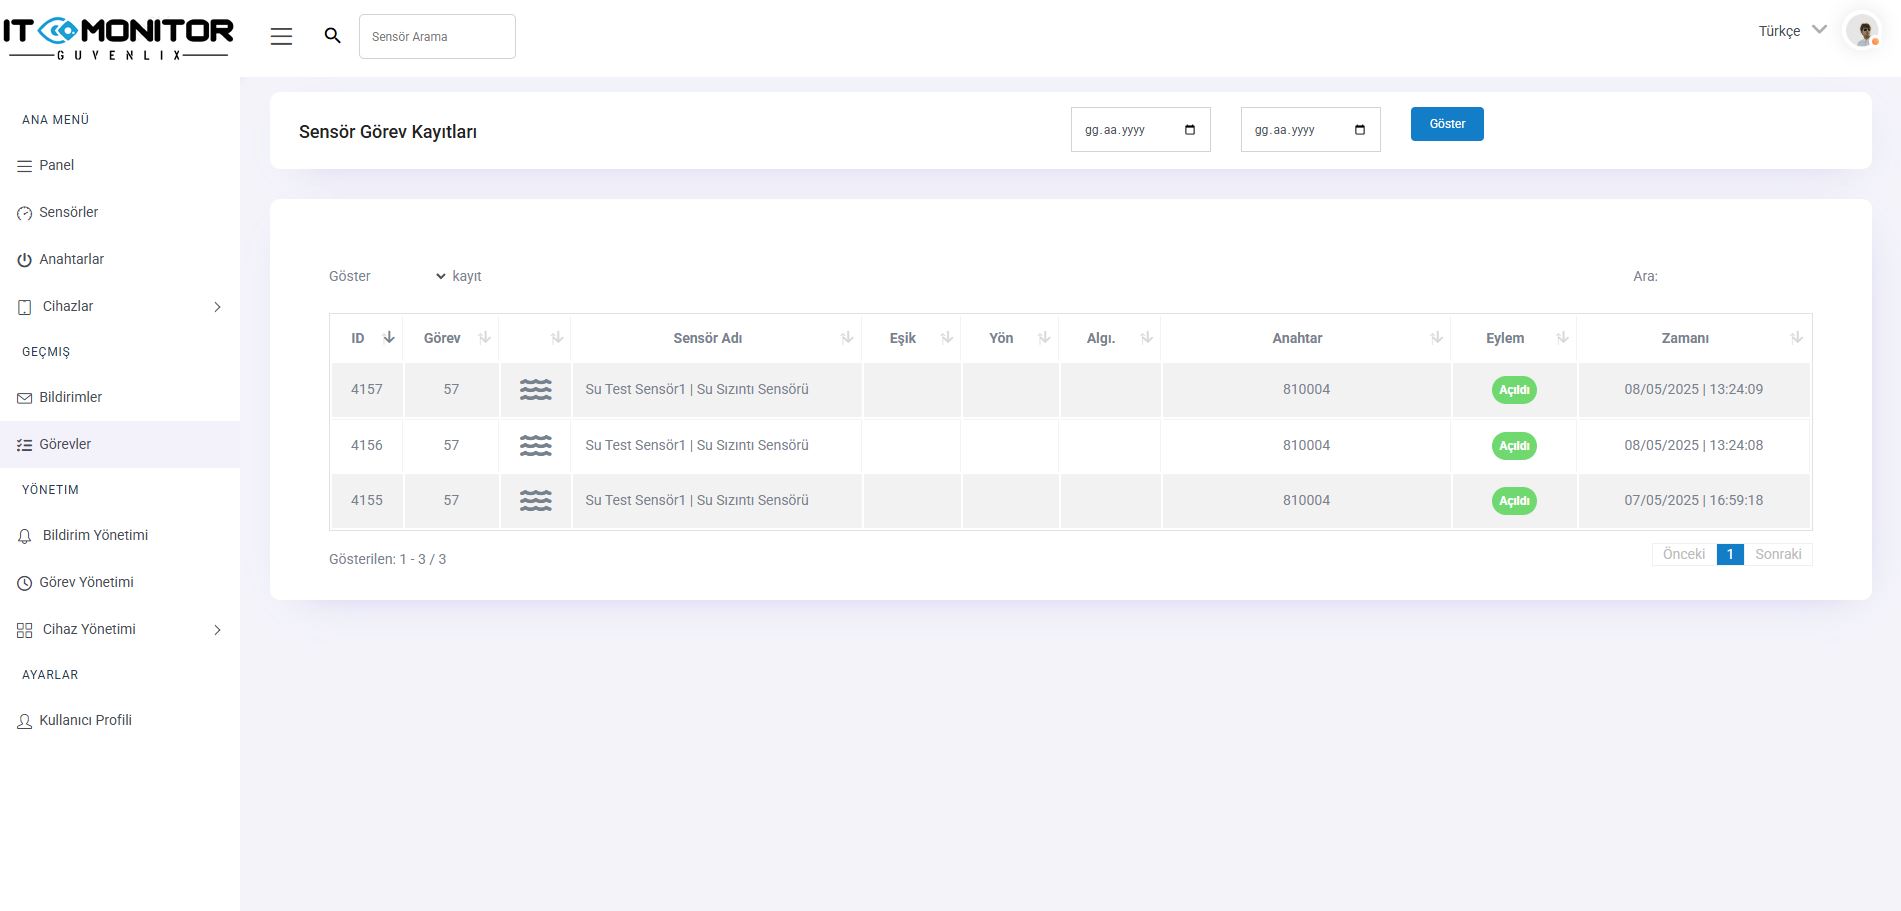Image resolution: width=1901 pixels, height=911 pixels.
Task: Click the magnifier search icon
Action: tap(333, 36)
